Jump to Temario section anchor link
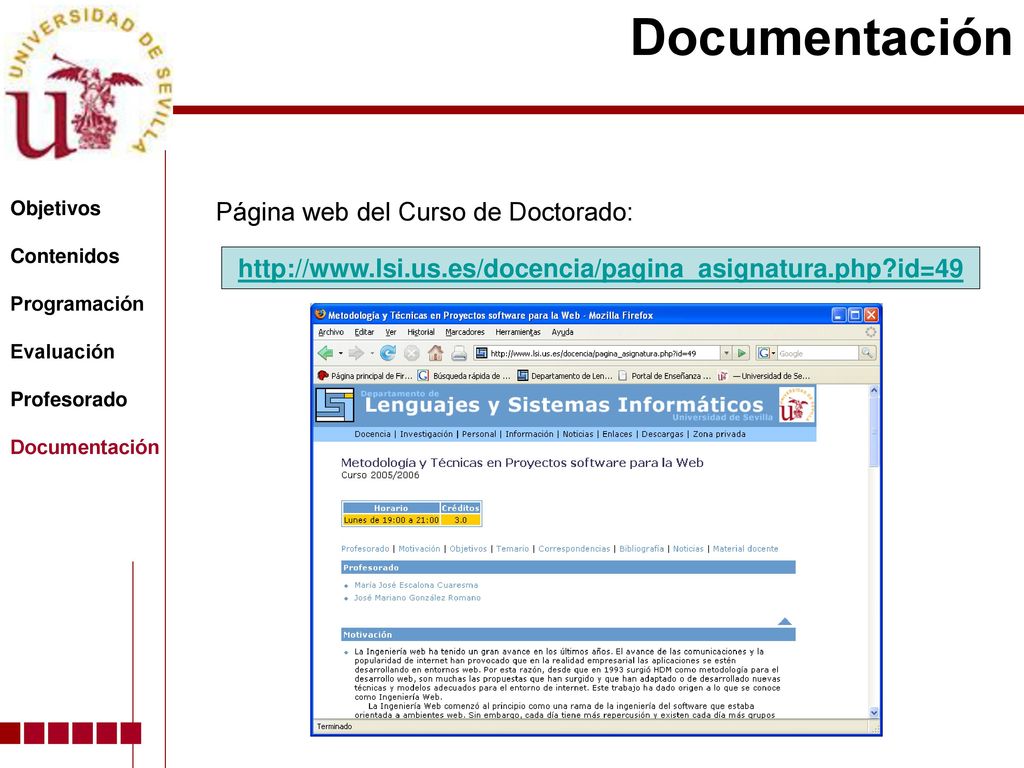 click(x=513, y=549)
